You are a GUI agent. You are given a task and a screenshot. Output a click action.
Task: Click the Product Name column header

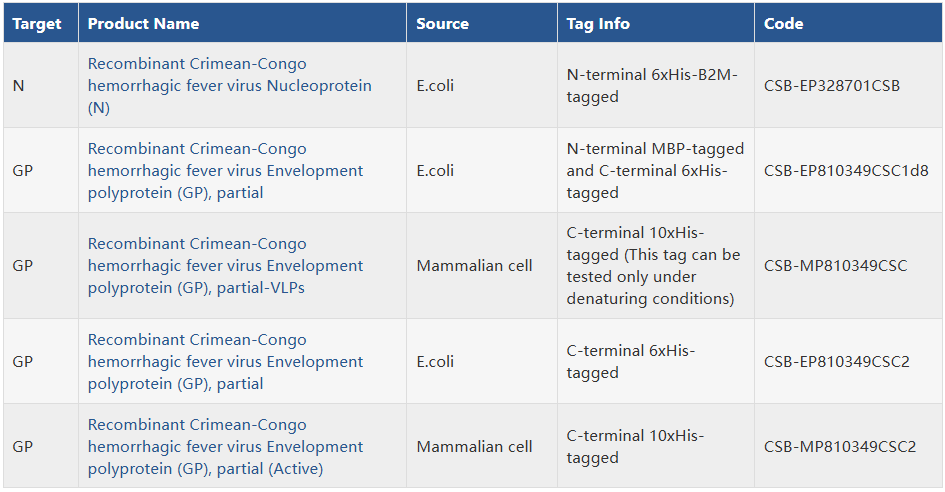coord(143,24)
